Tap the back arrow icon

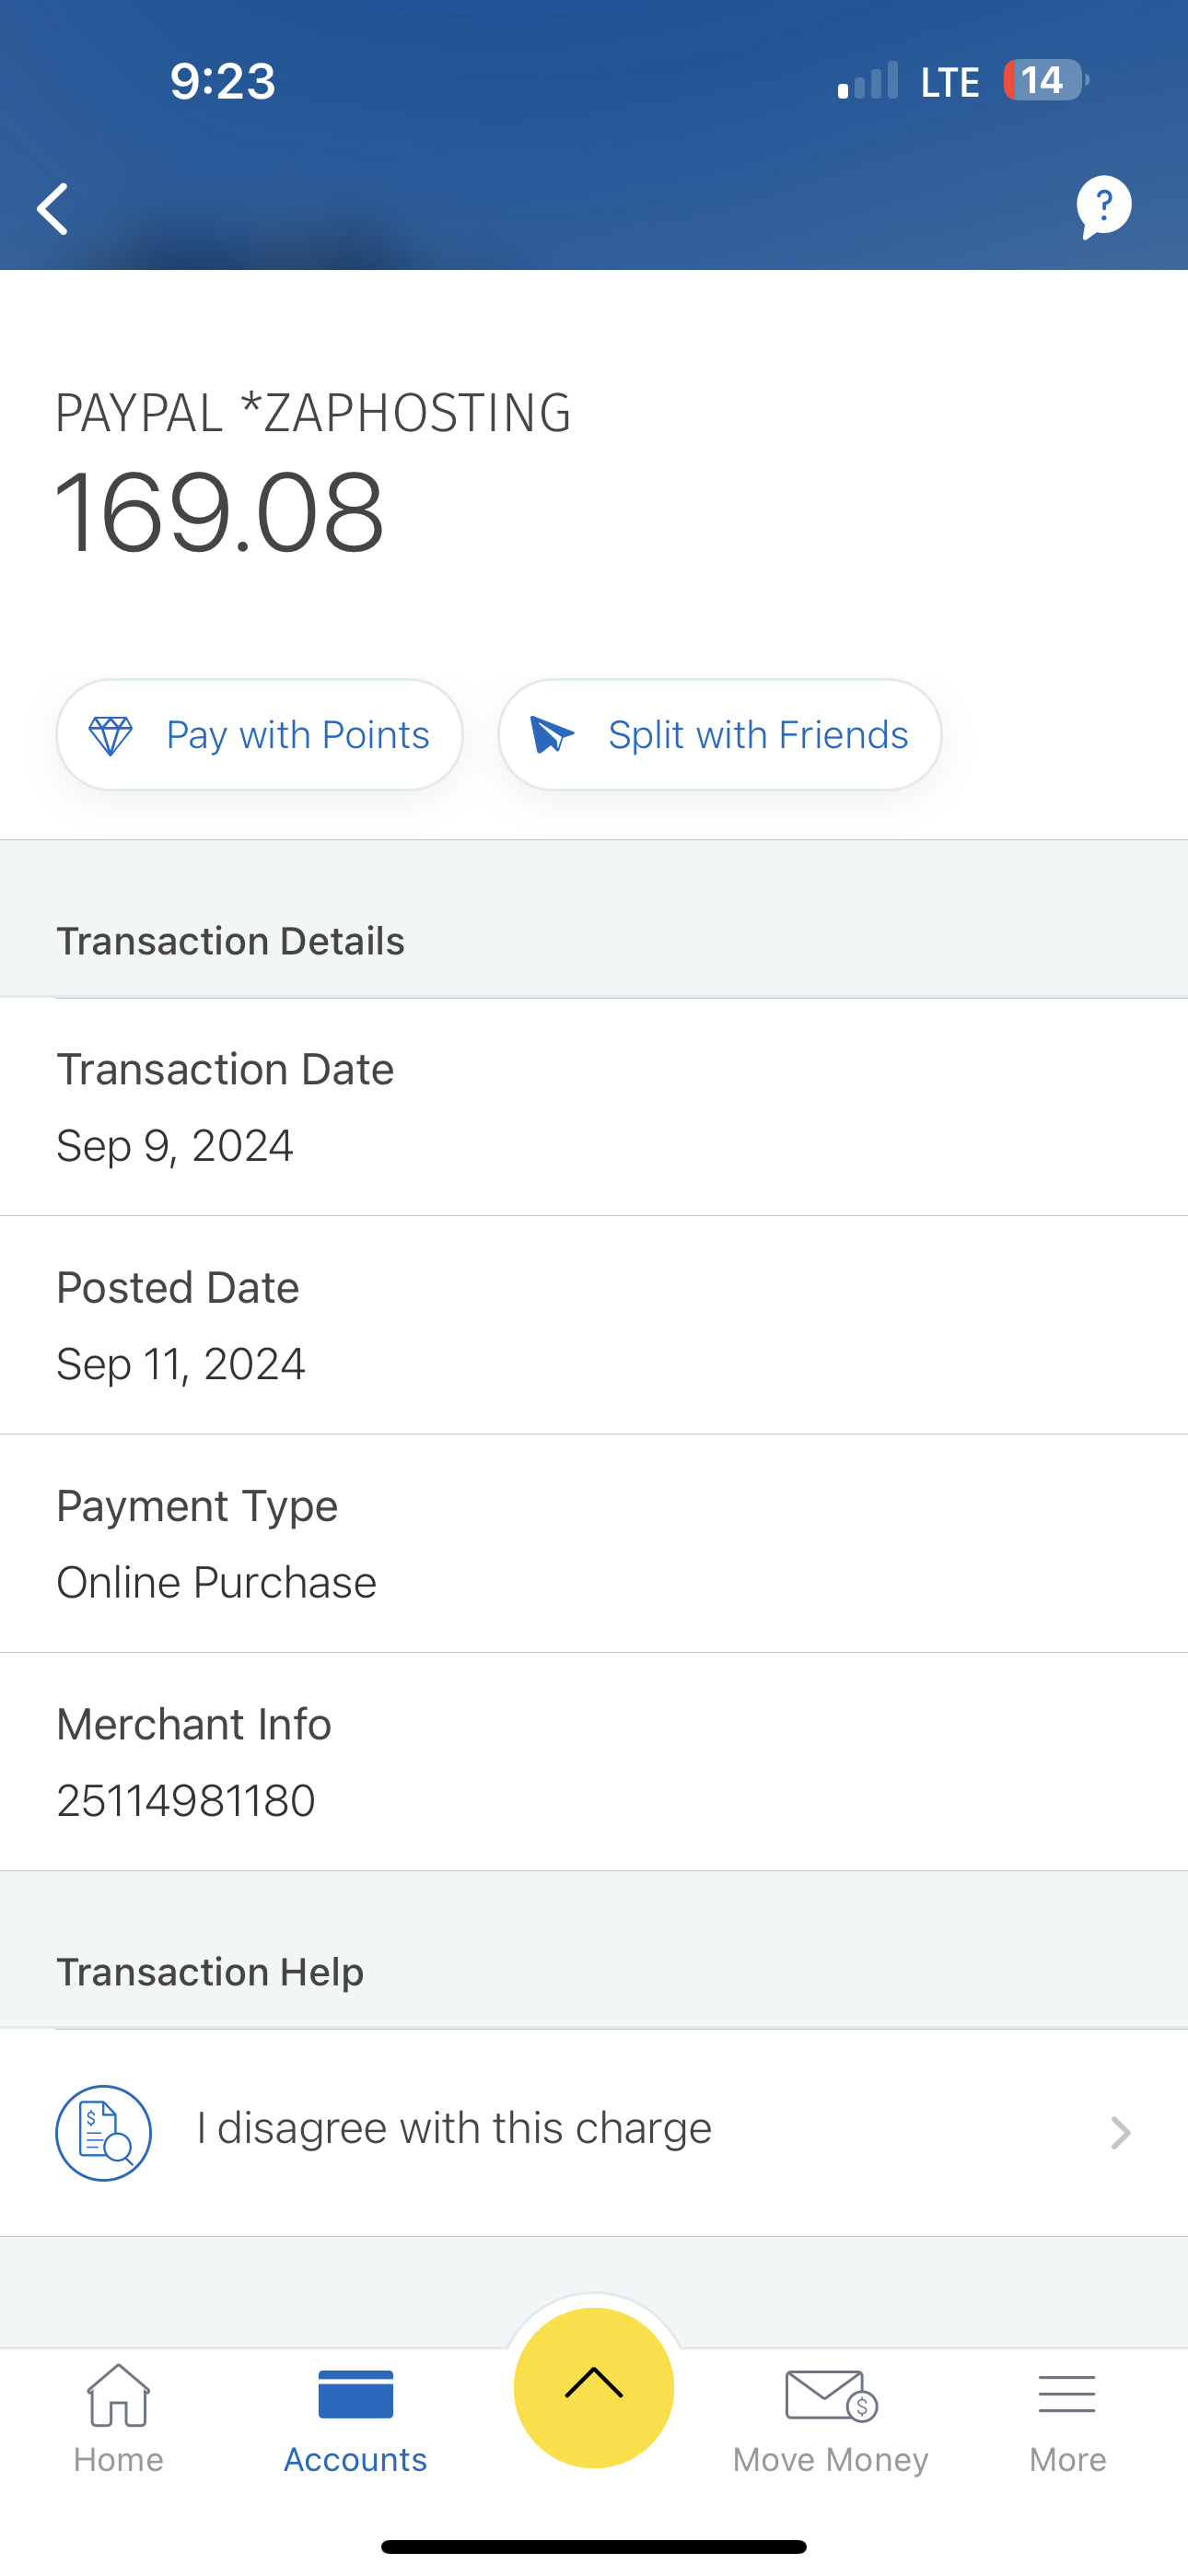pyautogui.click(x=53, y=209)
